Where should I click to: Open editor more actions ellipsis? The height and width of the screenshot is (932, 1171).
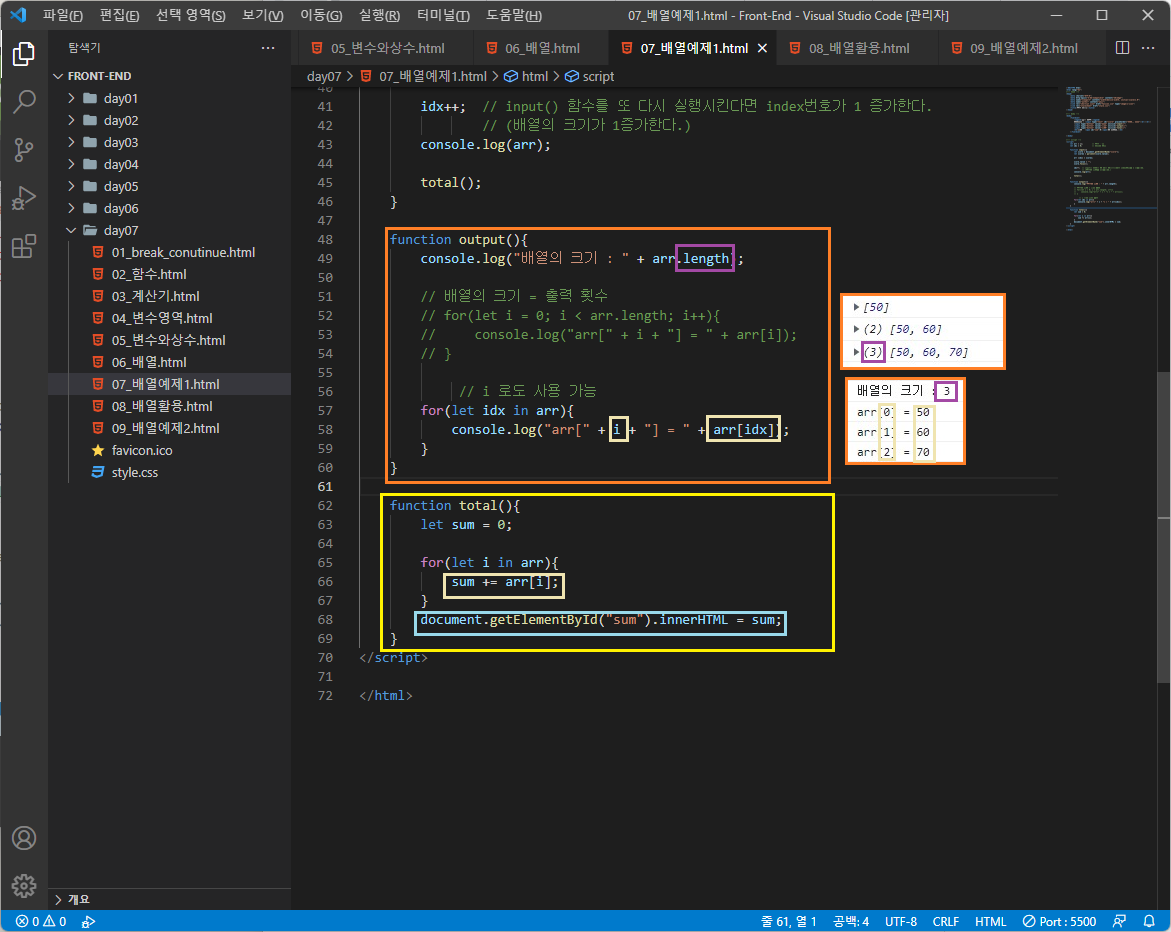pyautogui.click(x=1148, y=48)
